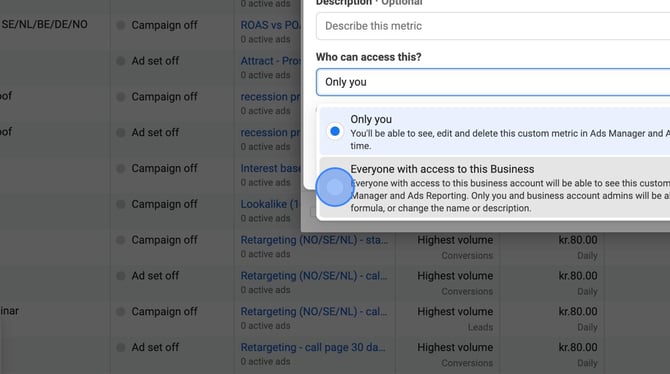Open 'recession pr...' link in Campaign off row
Viewport: 670px width, 374px height.
coord(270,97)
